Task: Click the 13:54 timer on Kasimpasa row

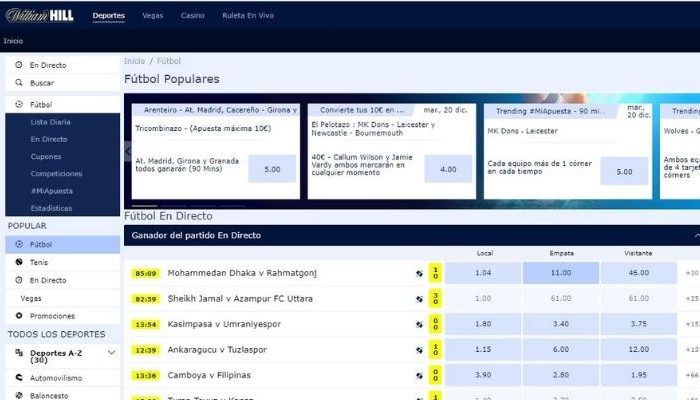Action: [x=146, y=325]
